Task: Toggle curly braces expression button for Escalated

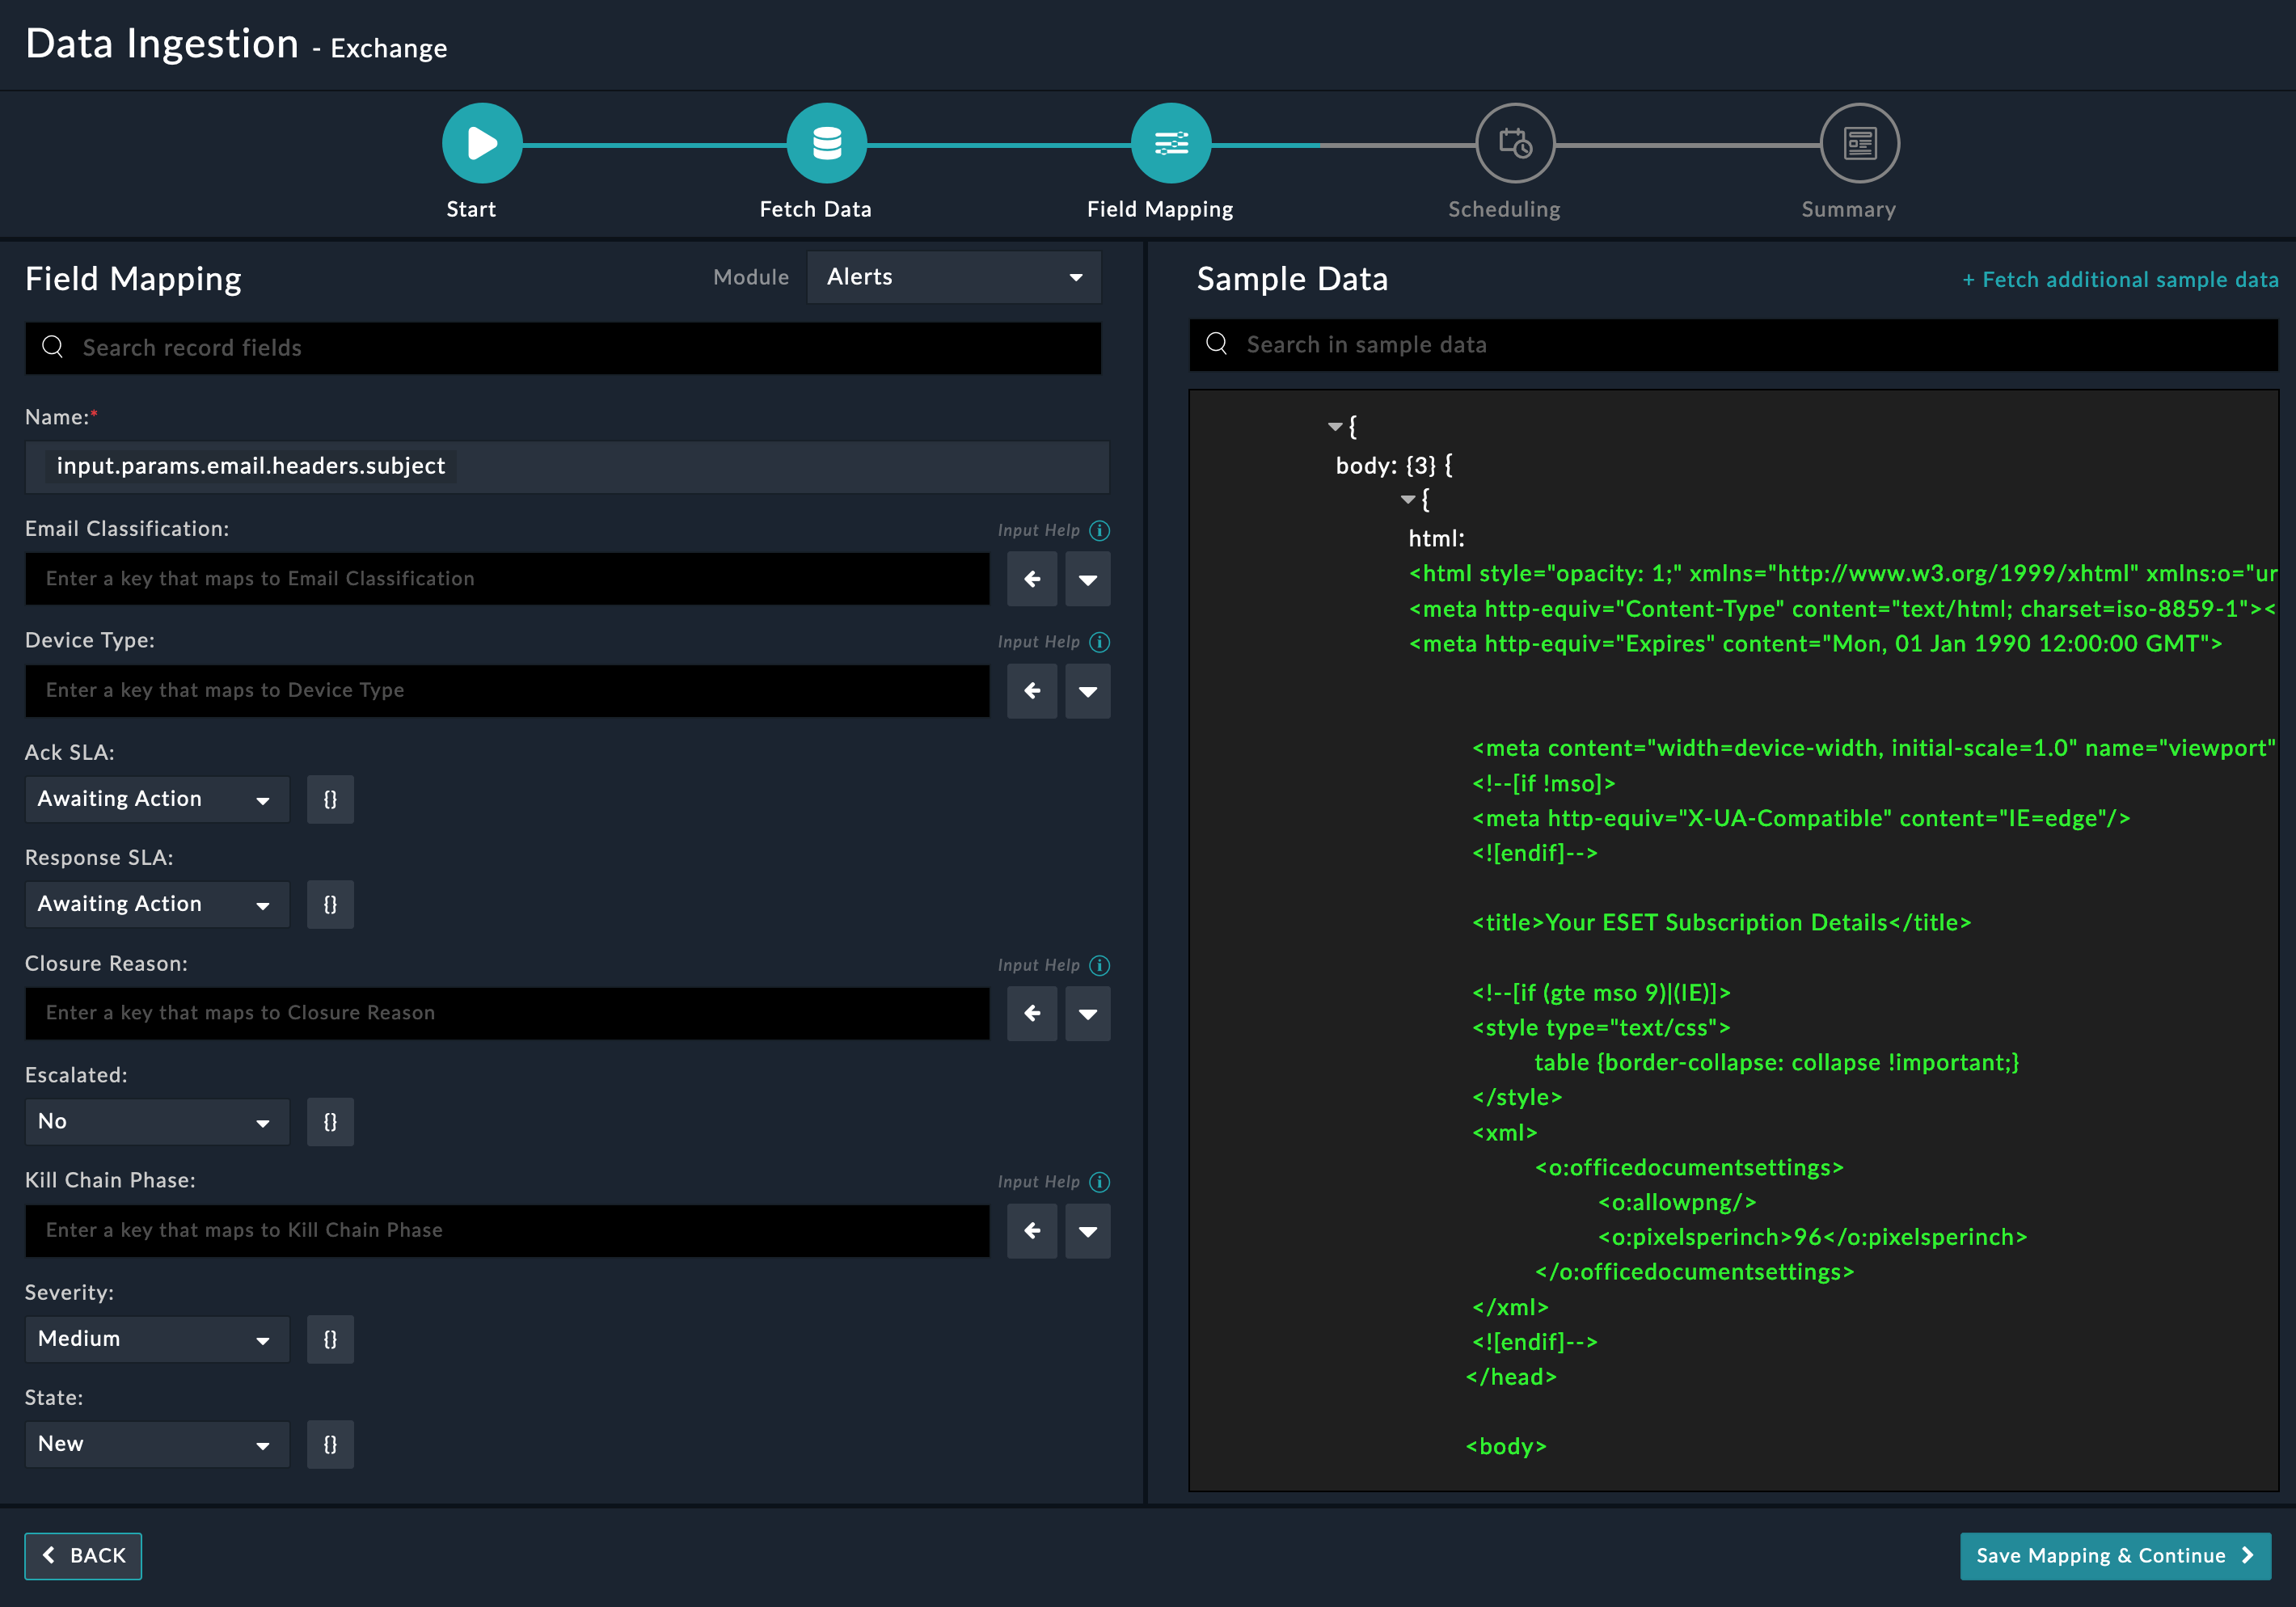Action: click(330, 1122)
